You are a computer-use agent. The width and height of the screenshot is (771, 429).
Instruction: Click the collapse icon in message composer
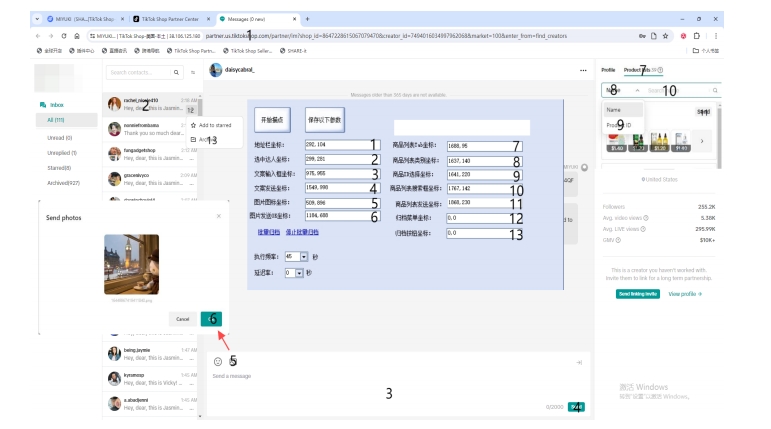click(579, 363)
